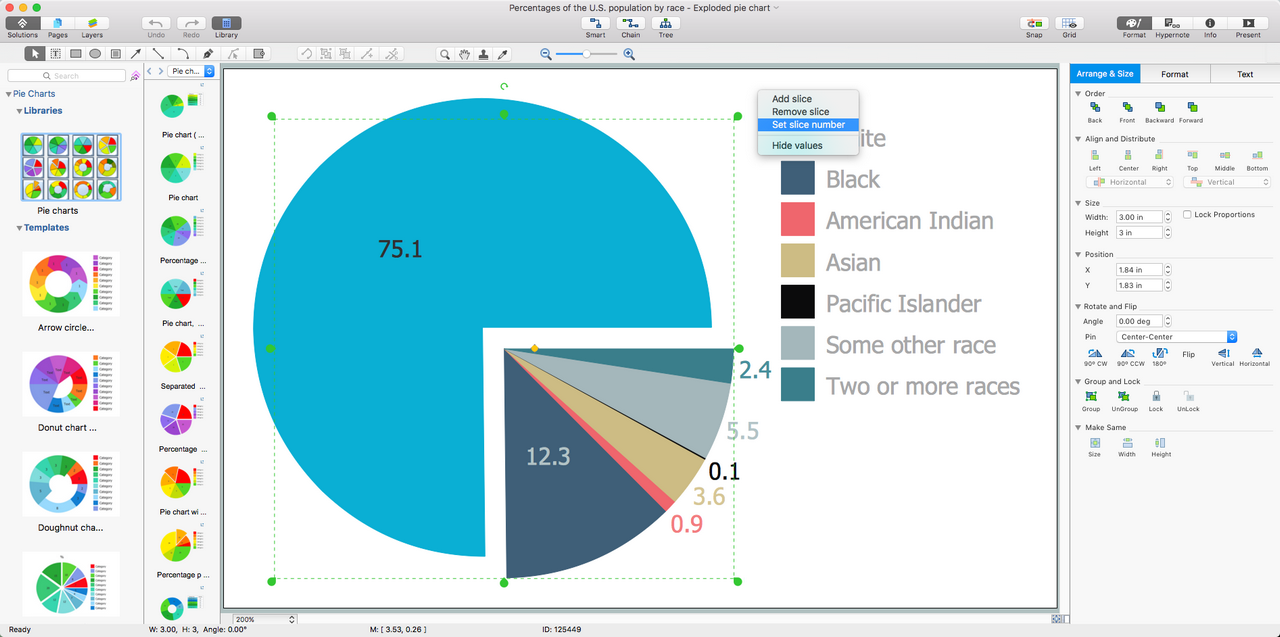Rotate object 90° CW
The image size is (1280, 637).
1096,357
